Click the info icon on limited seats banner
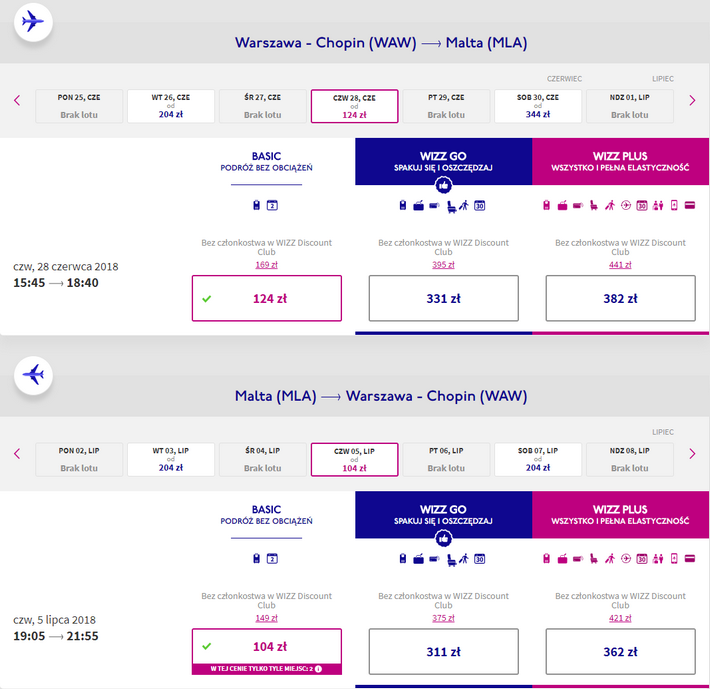710x689 pixels. pyautogui.click(x=318, y=669)
